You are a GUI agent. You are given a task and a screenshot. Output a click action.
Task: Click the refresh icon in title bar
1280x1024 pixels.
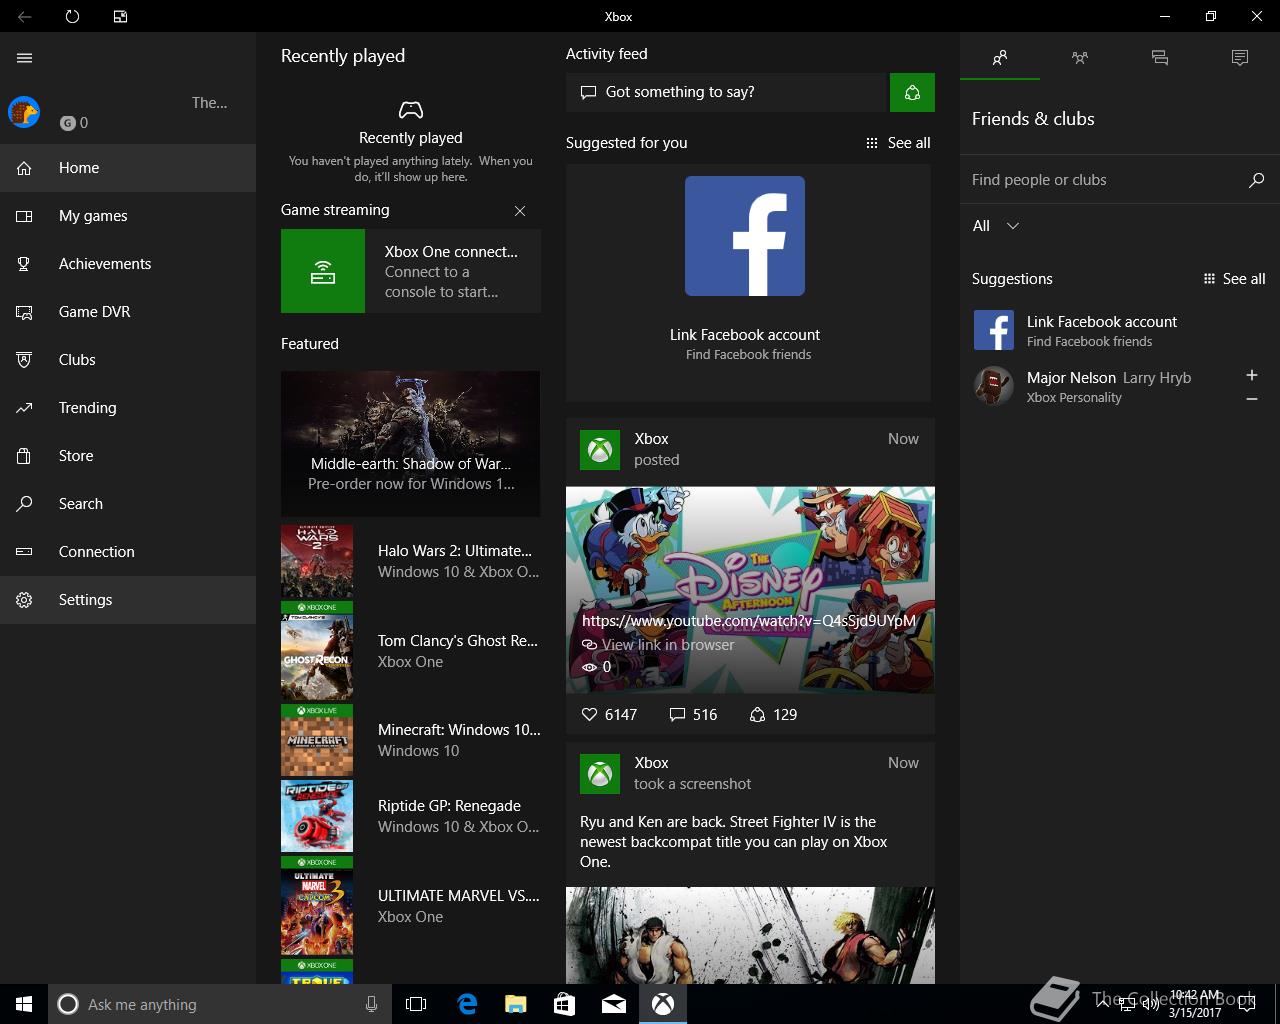point(72,16)
